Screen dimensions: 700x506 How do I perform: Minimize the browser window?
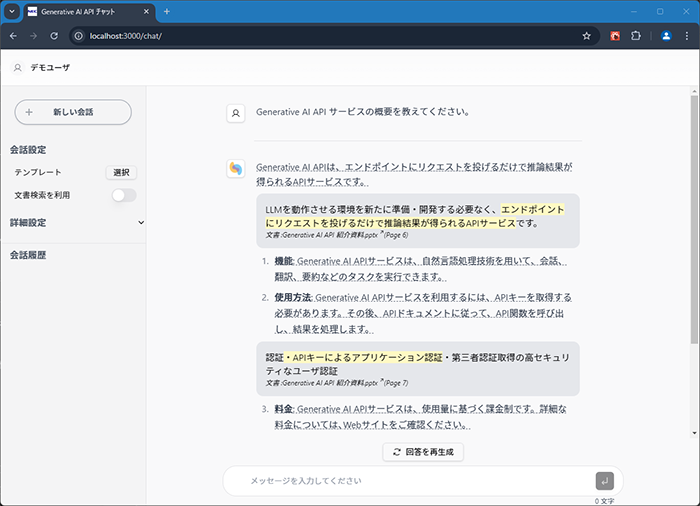point(633,12)
